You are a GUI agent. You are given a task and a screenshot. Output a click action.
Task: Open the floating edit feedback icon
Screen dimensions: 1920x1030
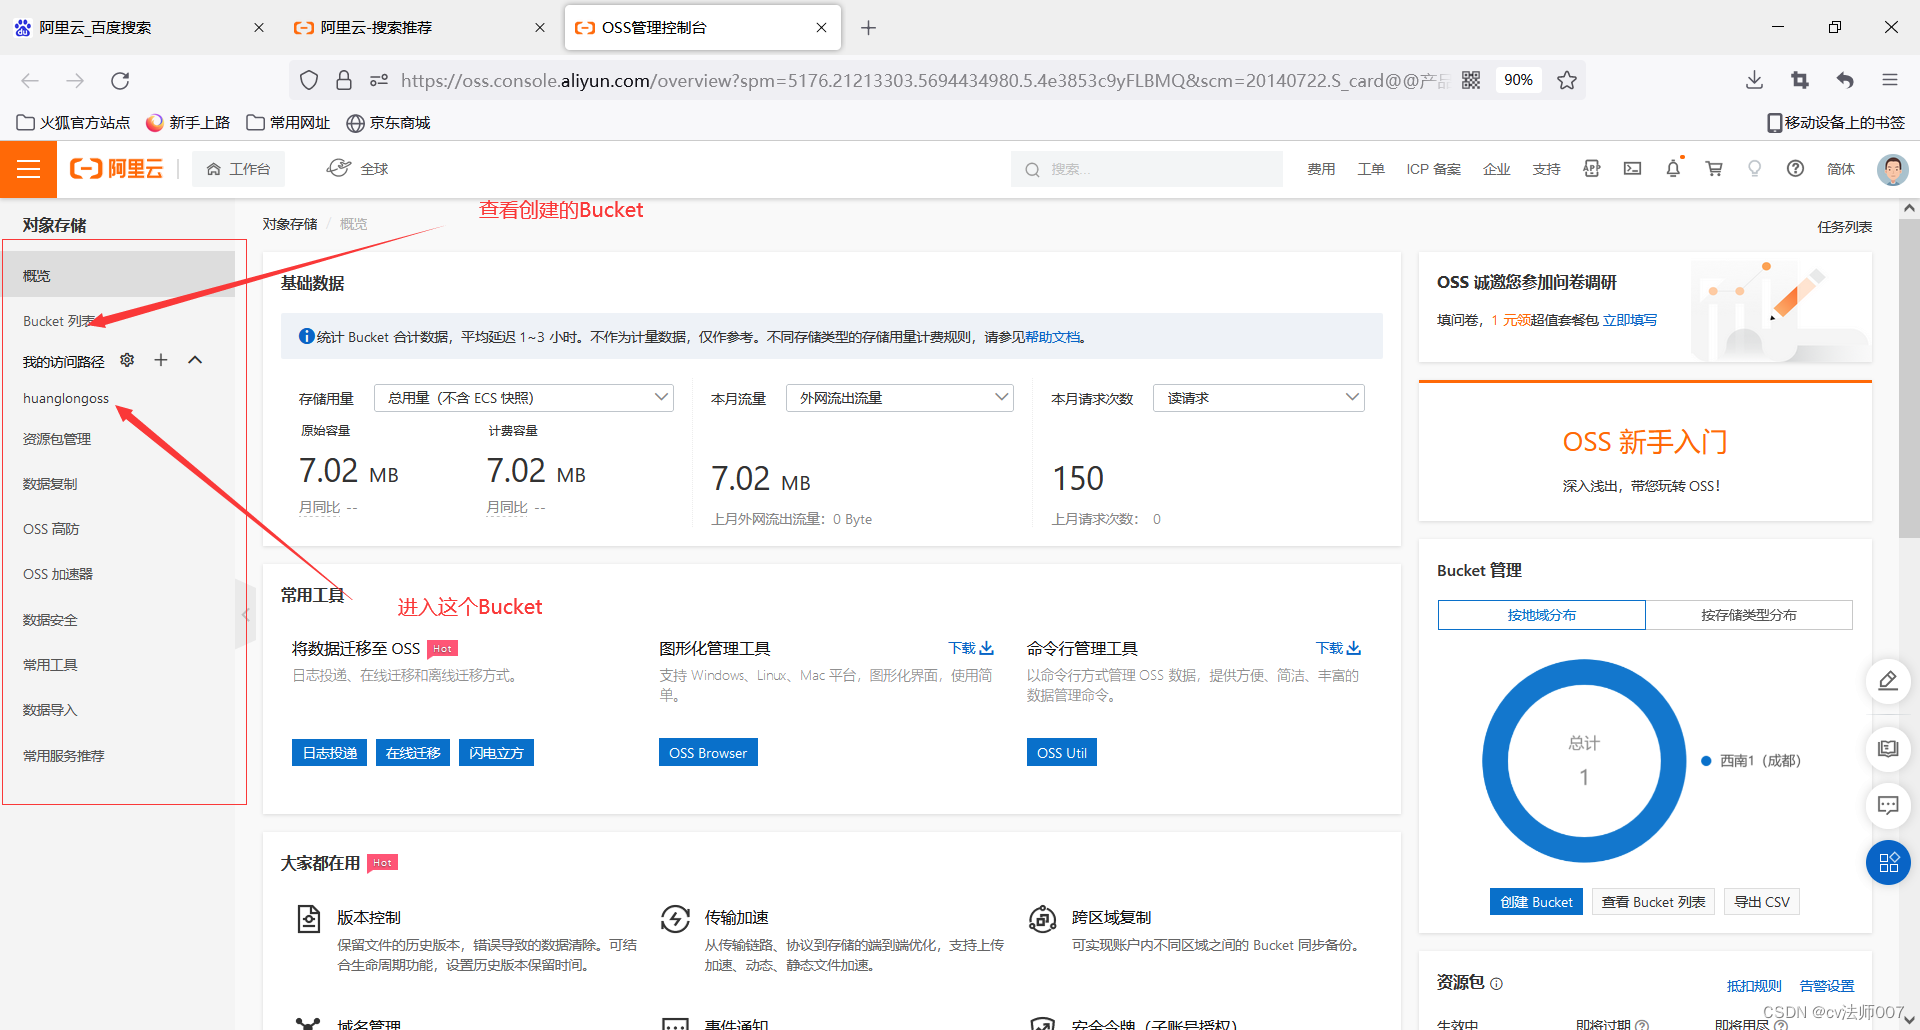(1888, 681)
